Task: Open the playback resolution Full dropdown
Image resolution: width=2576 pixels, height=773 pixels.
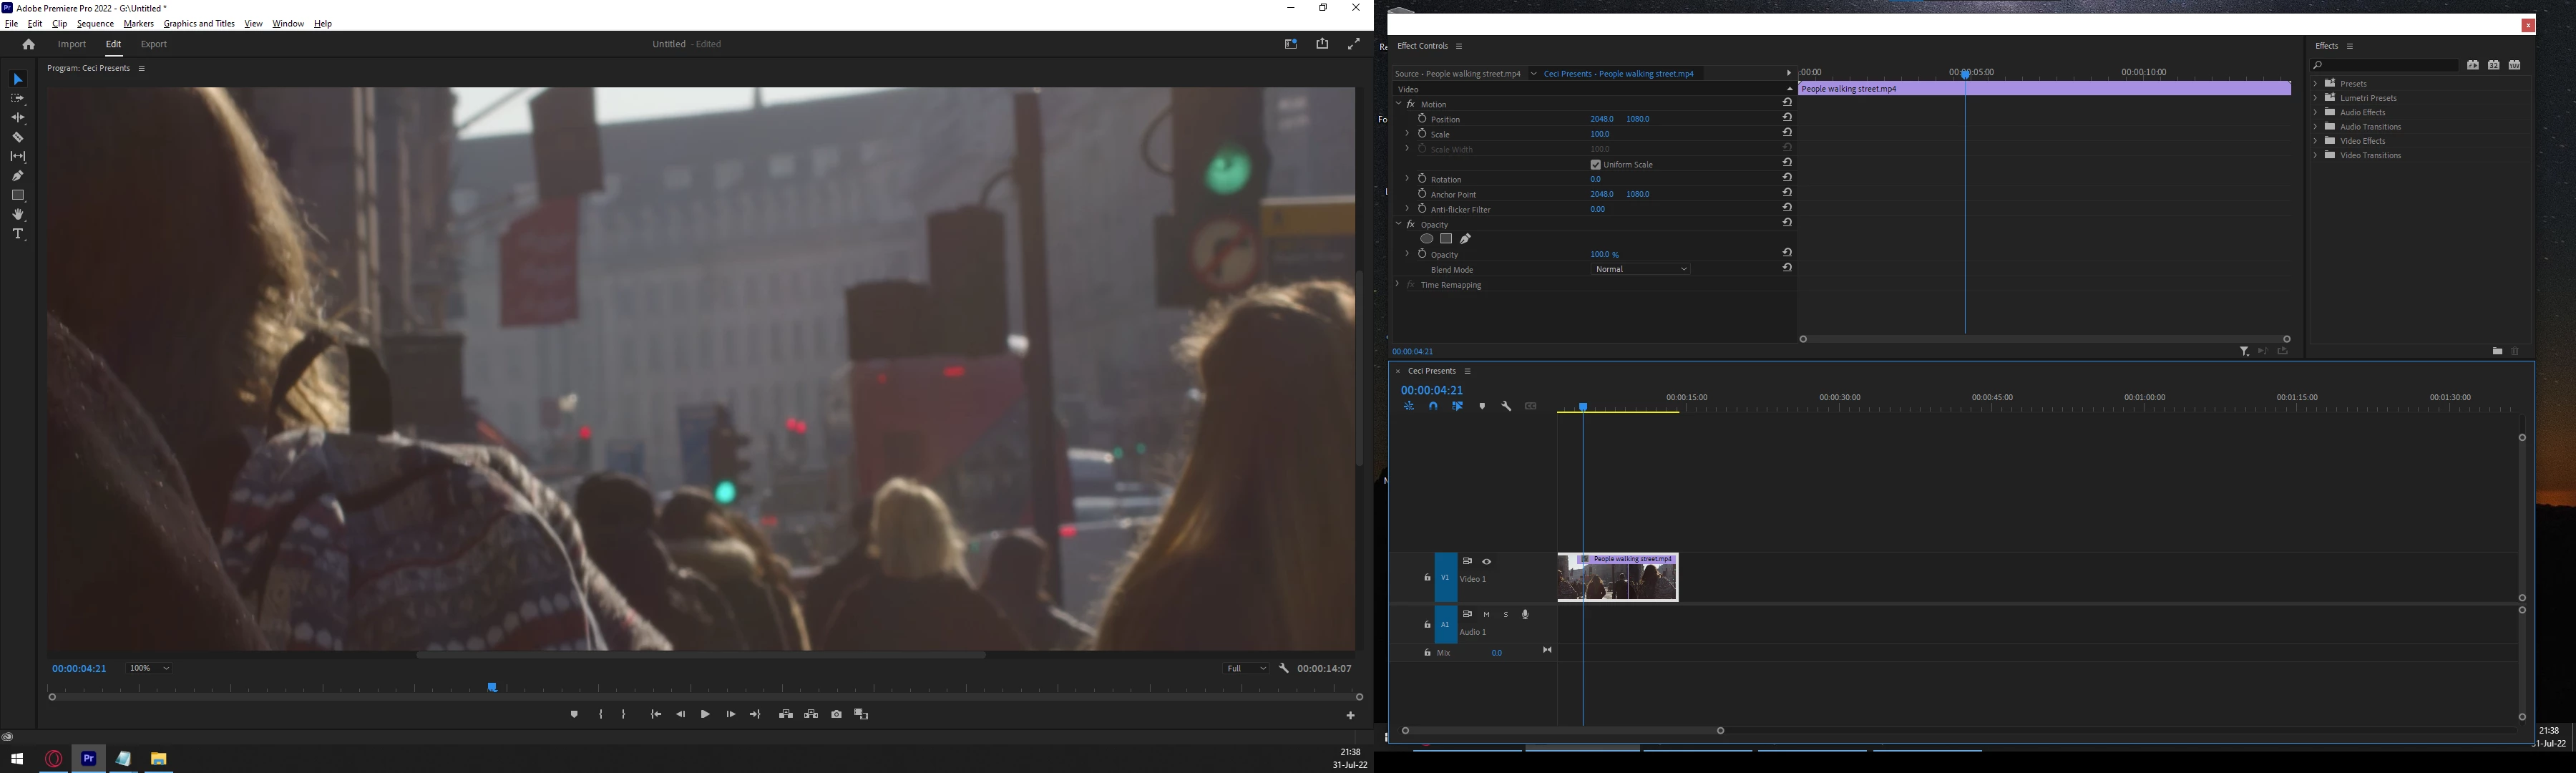Action: (1246, 668)
